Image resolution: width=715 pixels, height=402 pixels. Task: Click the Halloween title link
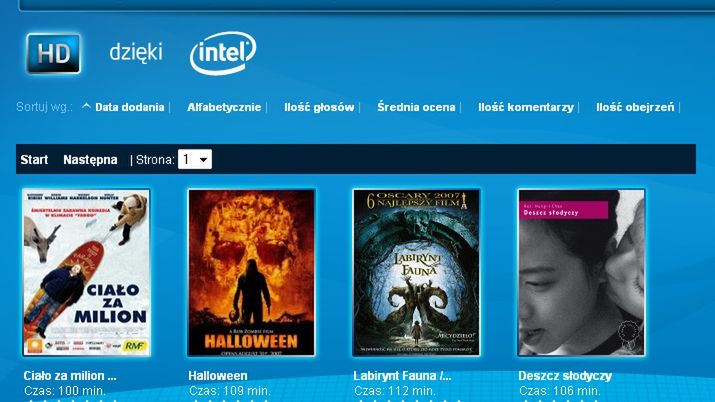[x=218, y=376]
